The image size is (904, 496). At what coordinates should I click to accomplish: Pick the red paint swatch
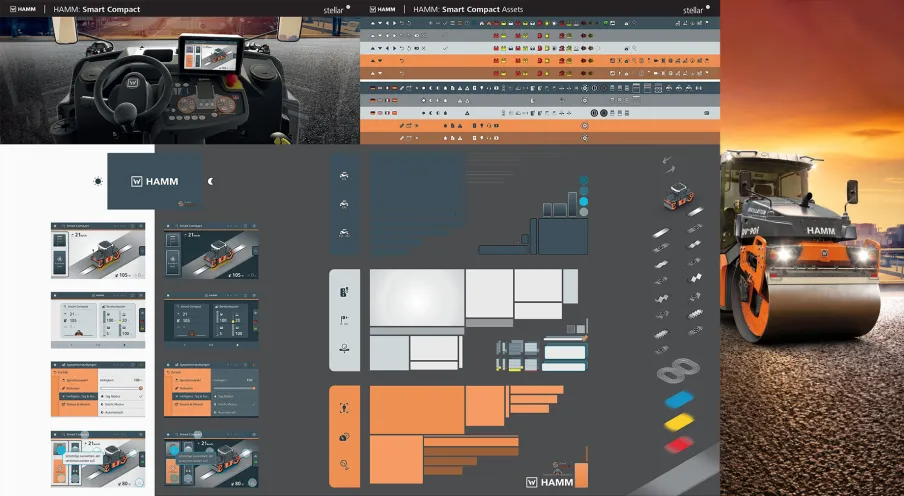(x=679, y=445)
